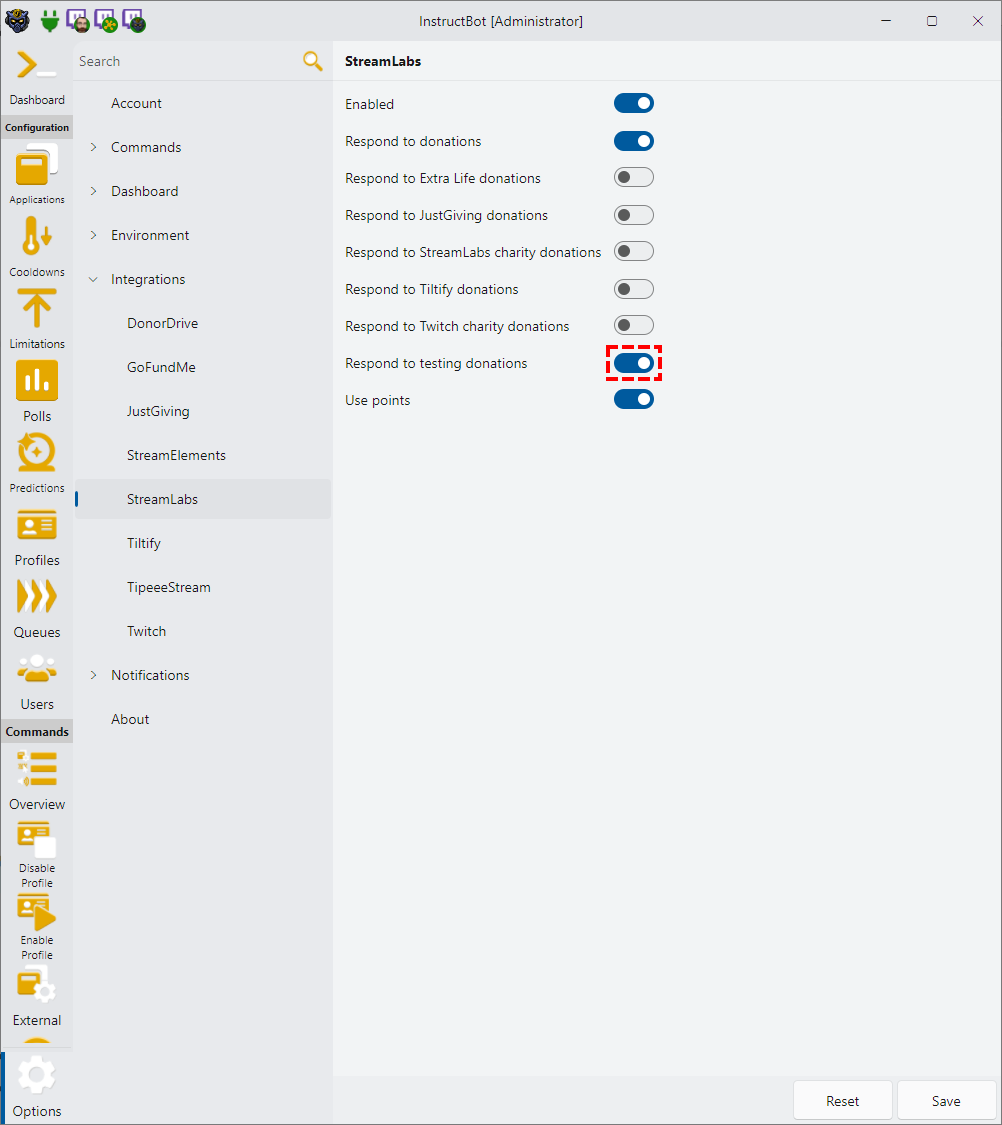The image size is (1002, 1125).
Task: Maximize the InstructBot window
Action: tap(932, 21)
